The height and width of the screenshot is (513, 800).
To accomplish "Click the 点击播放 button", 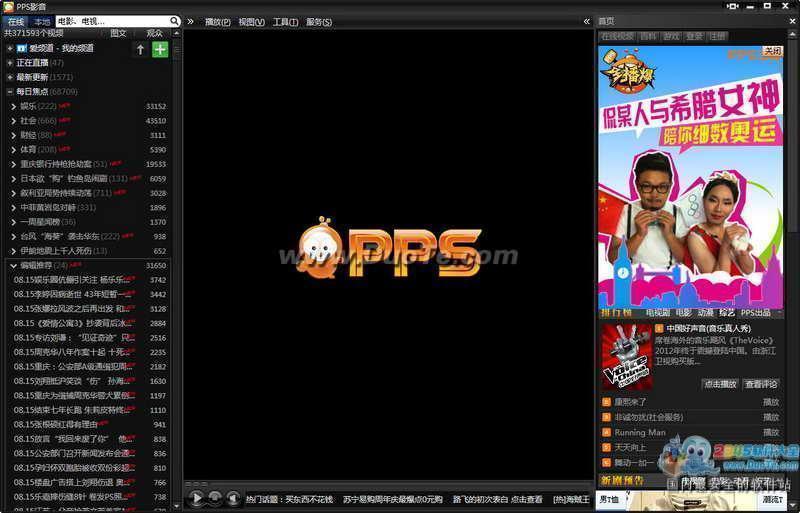I will 720,384.
